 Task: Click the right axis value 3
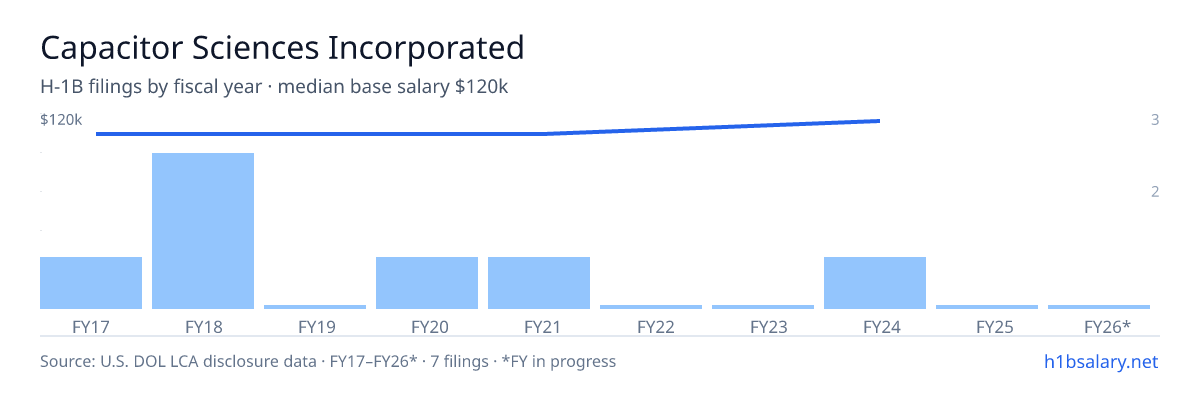point(1155,120)
